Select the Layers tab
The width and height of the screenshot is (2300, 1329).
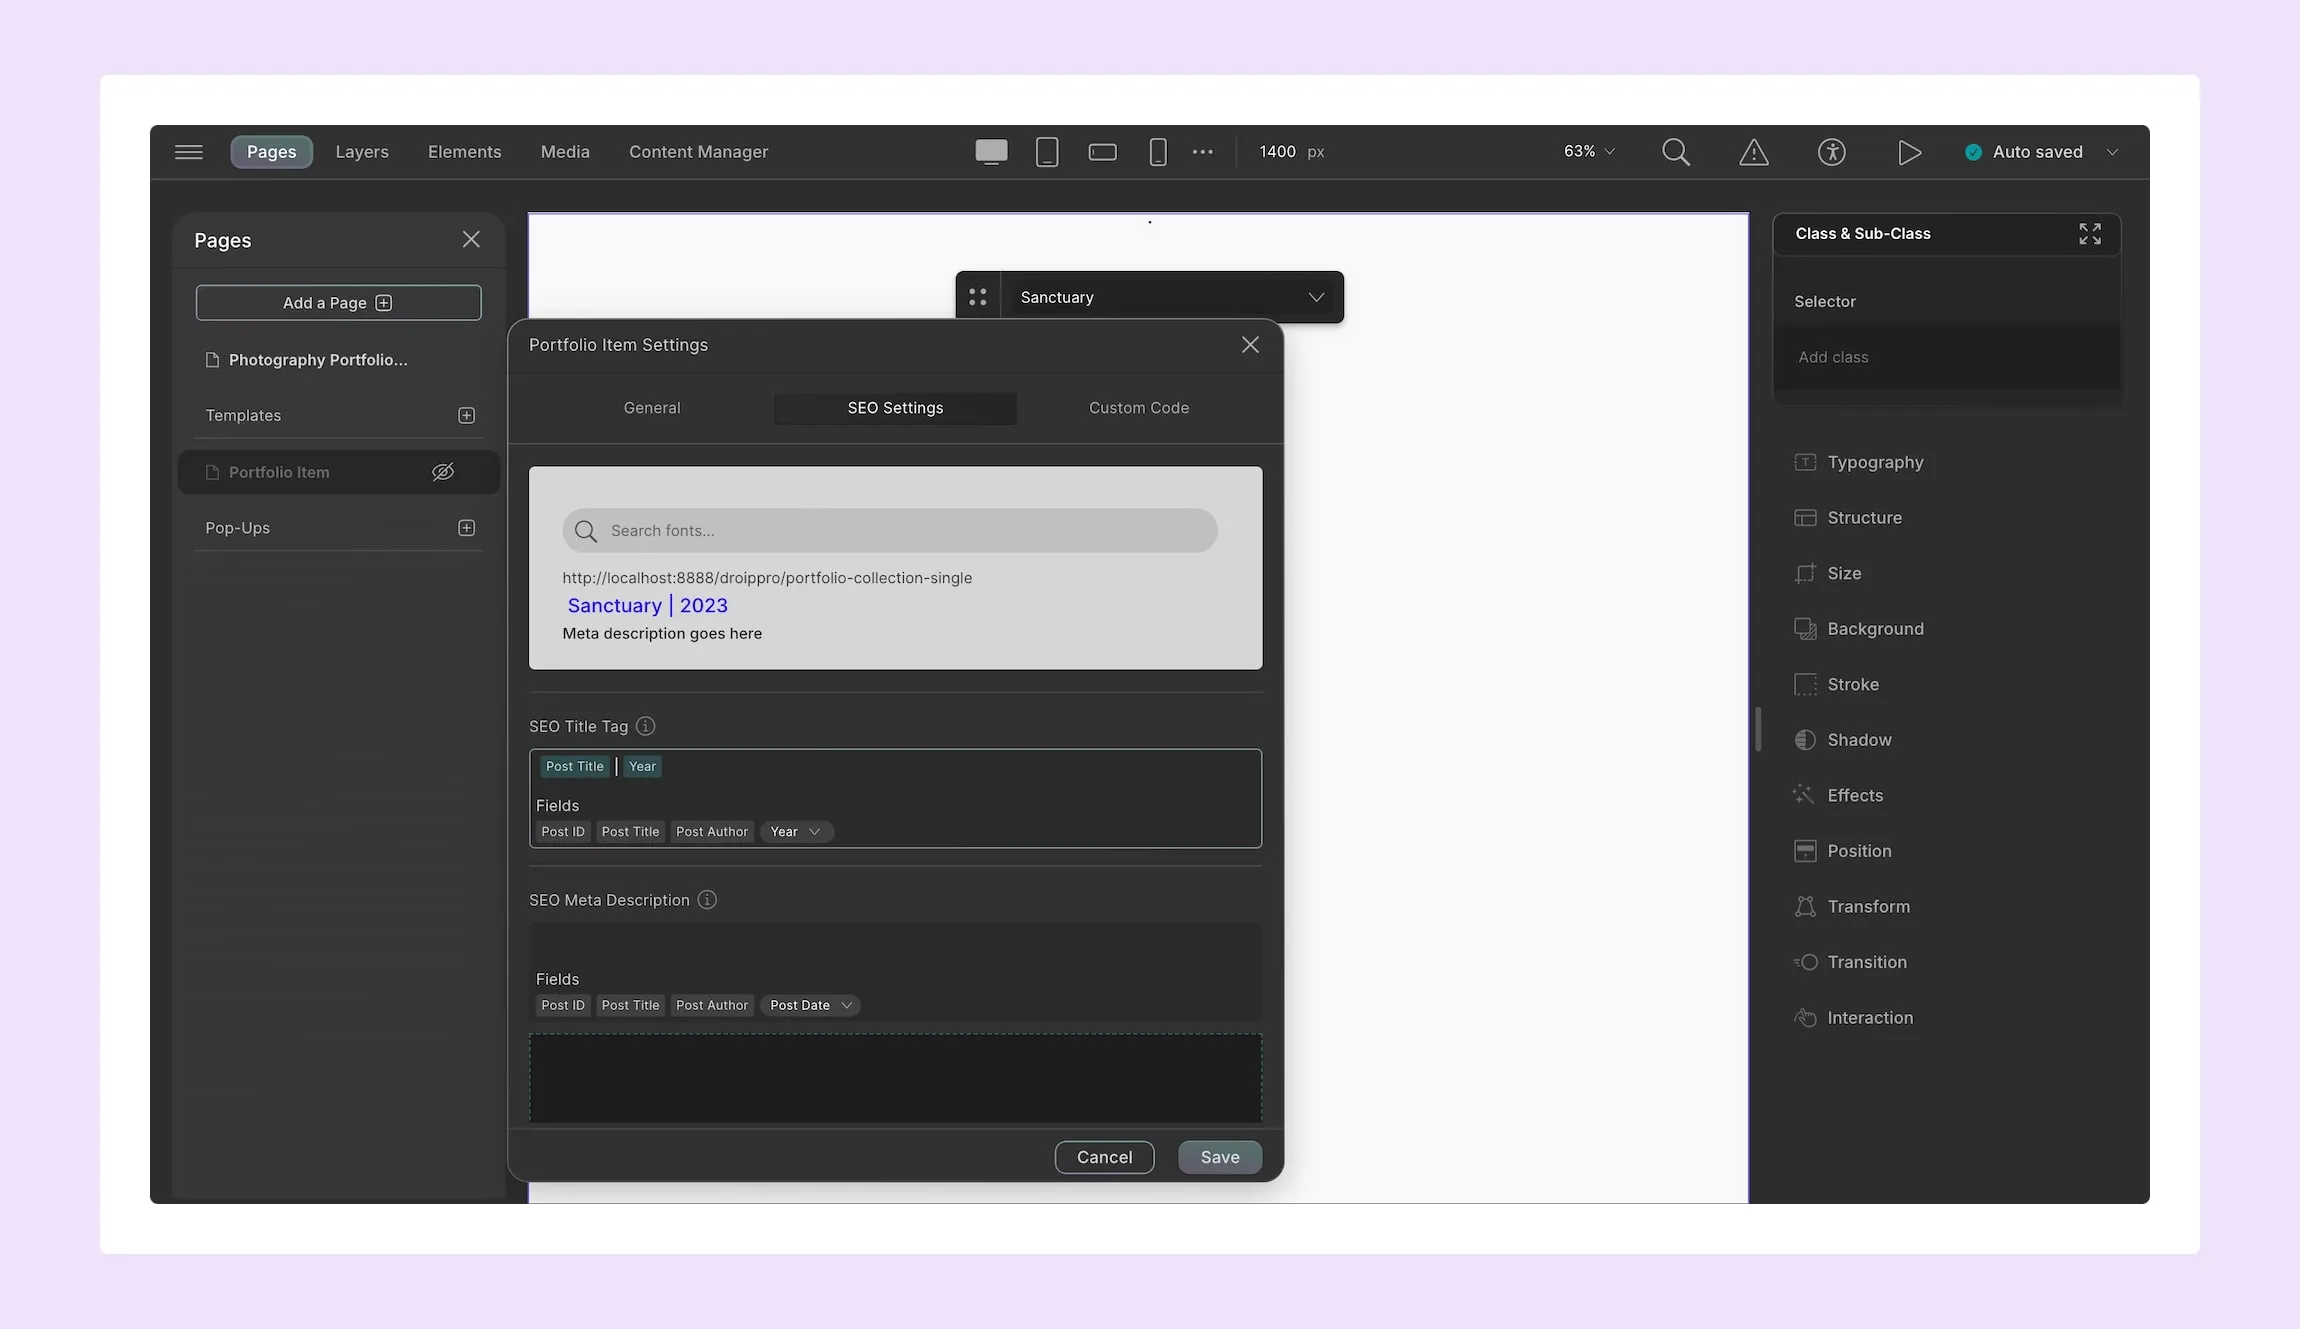362,152
